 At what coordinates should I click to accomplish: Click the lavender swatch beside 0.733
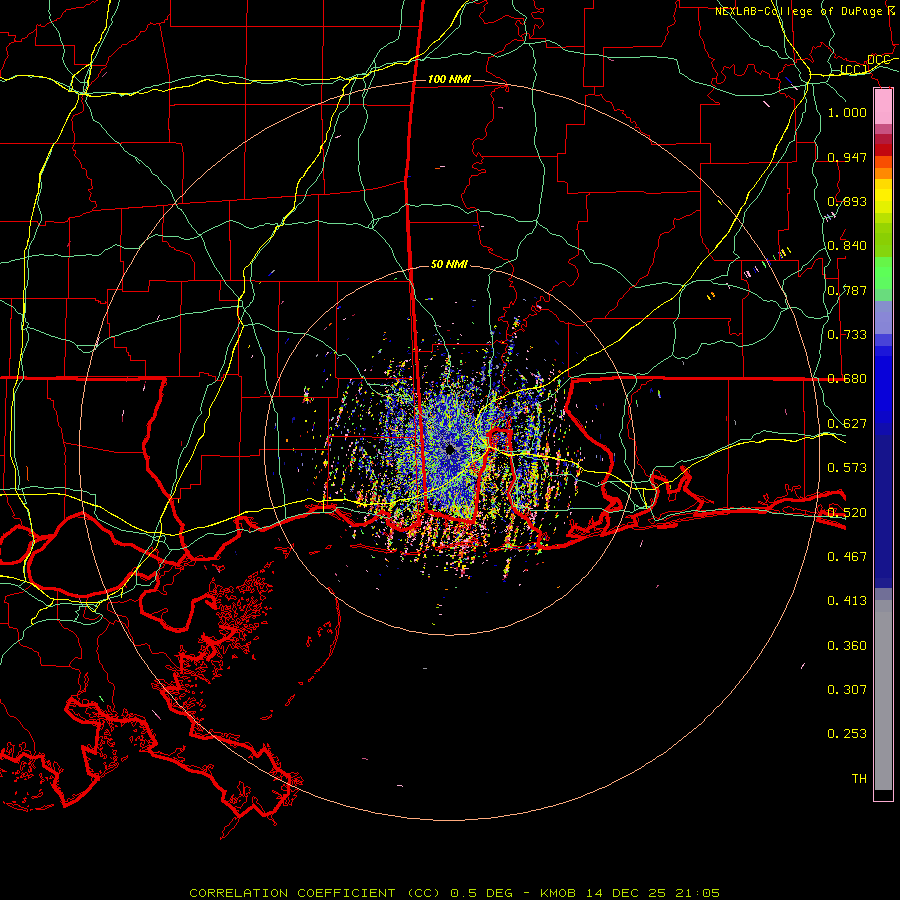click(x=883, y=317)
